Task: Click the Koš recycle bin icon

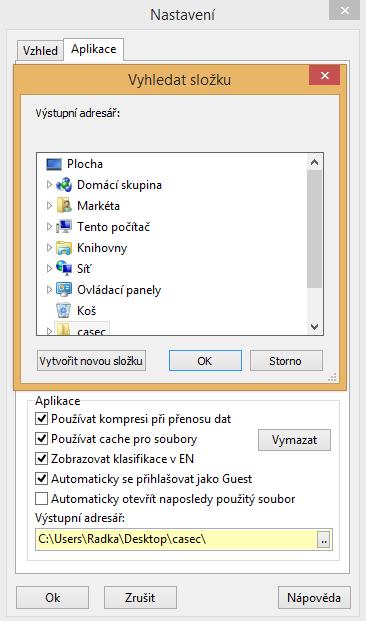Action: tap(63, 310)
